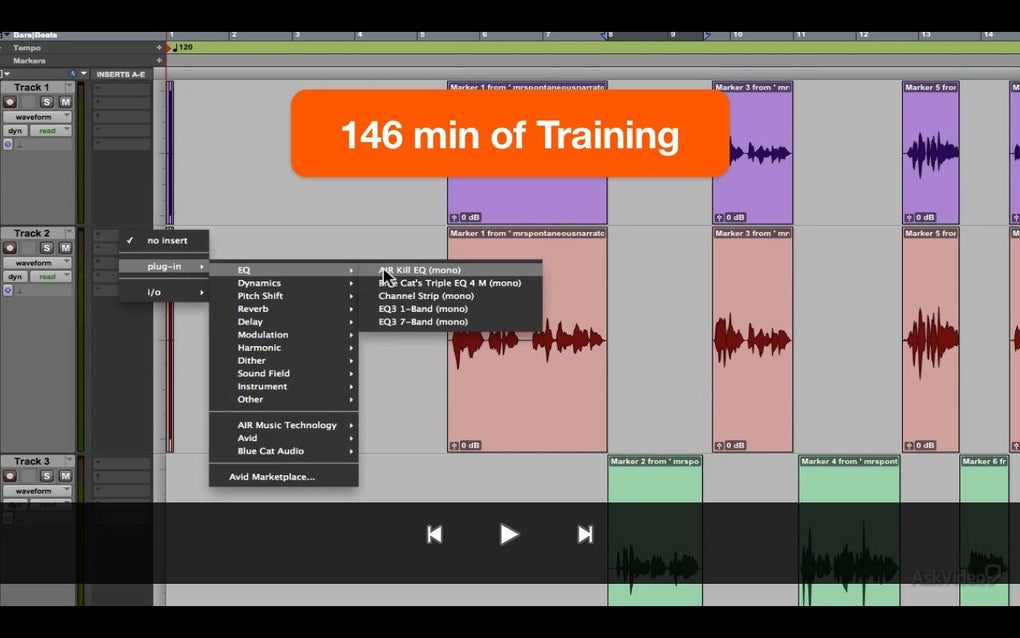Mute Track 1
This screenshot has width=1020, height=638.
(x=65, y=102)
